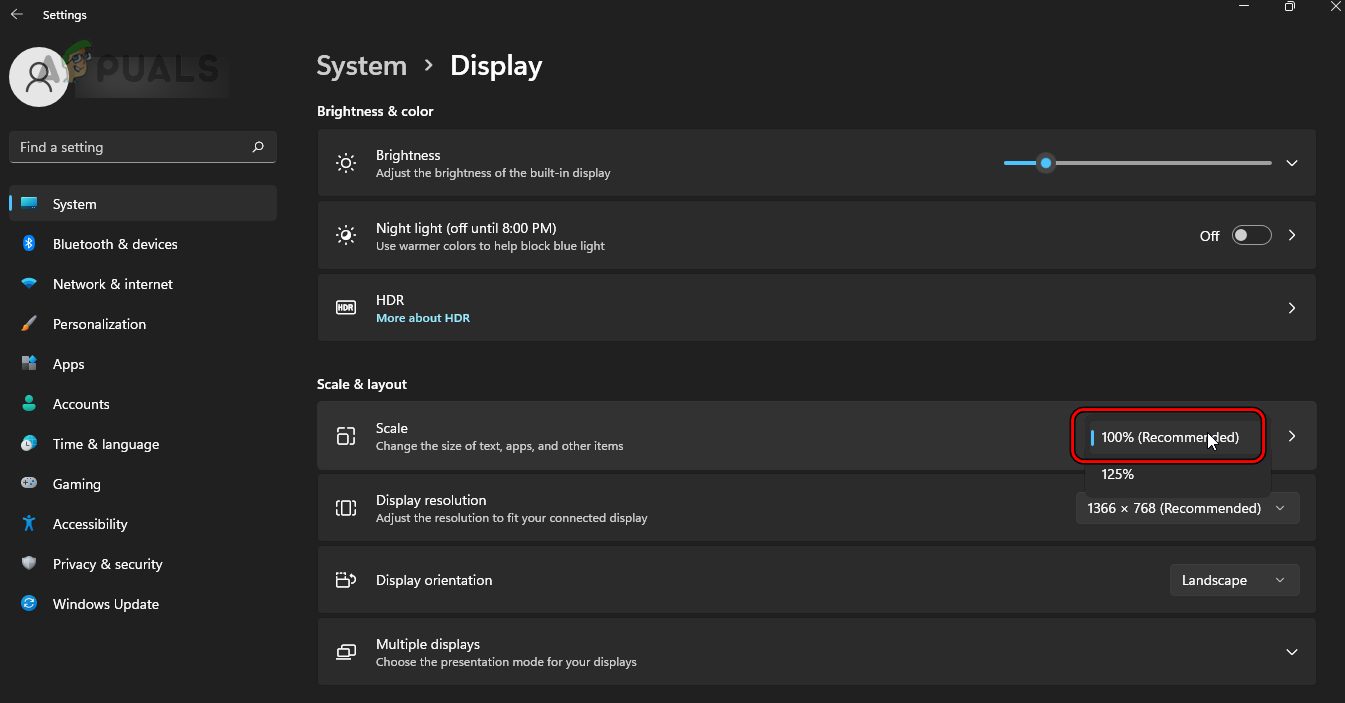The height and width of the screenshot is (703, 1345).
Task: Open the Landscape orientation dropdown
Action: pos(1234,579)
